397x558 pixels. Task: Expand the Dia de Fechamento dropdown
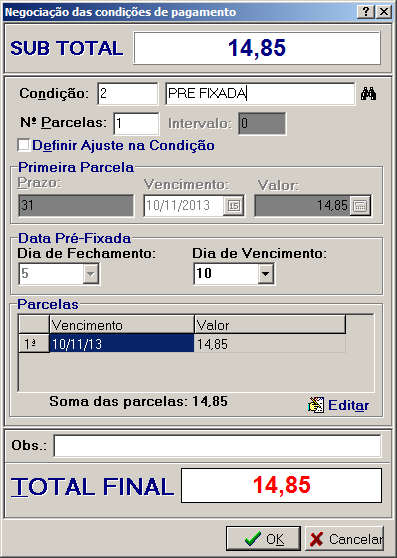pyautogui.click(x=91, y=274)
